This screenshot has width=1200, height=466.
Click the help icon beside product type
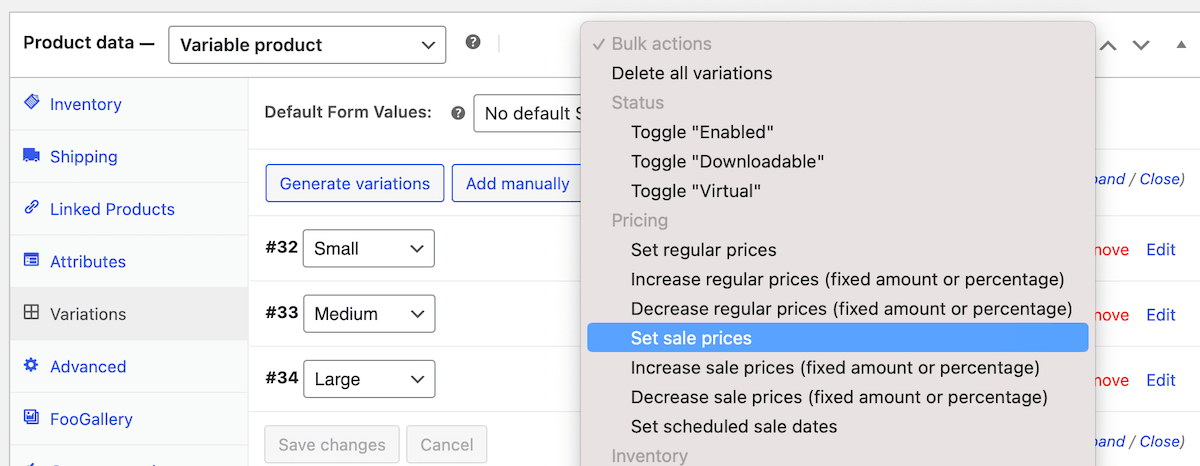[x=473, y=43]
